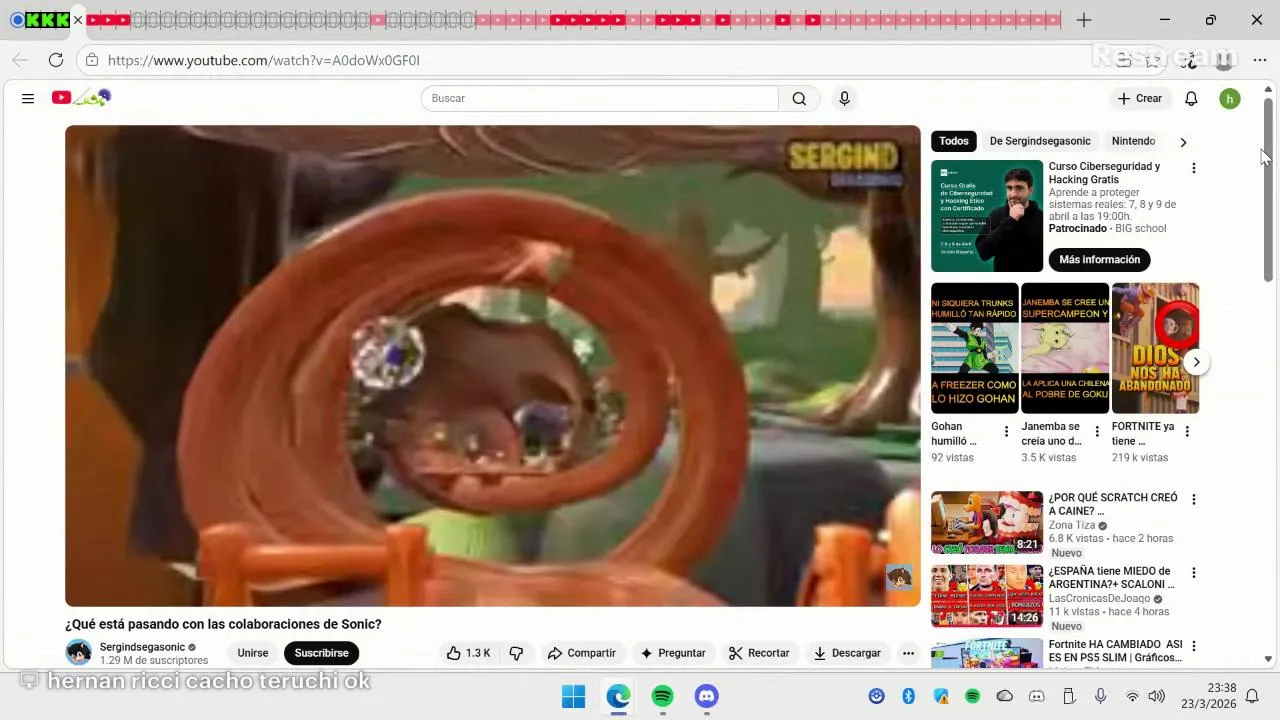Select the Nintendo filter chip
Viewport: 1280px width, 720px height.
pos(1133,141)
